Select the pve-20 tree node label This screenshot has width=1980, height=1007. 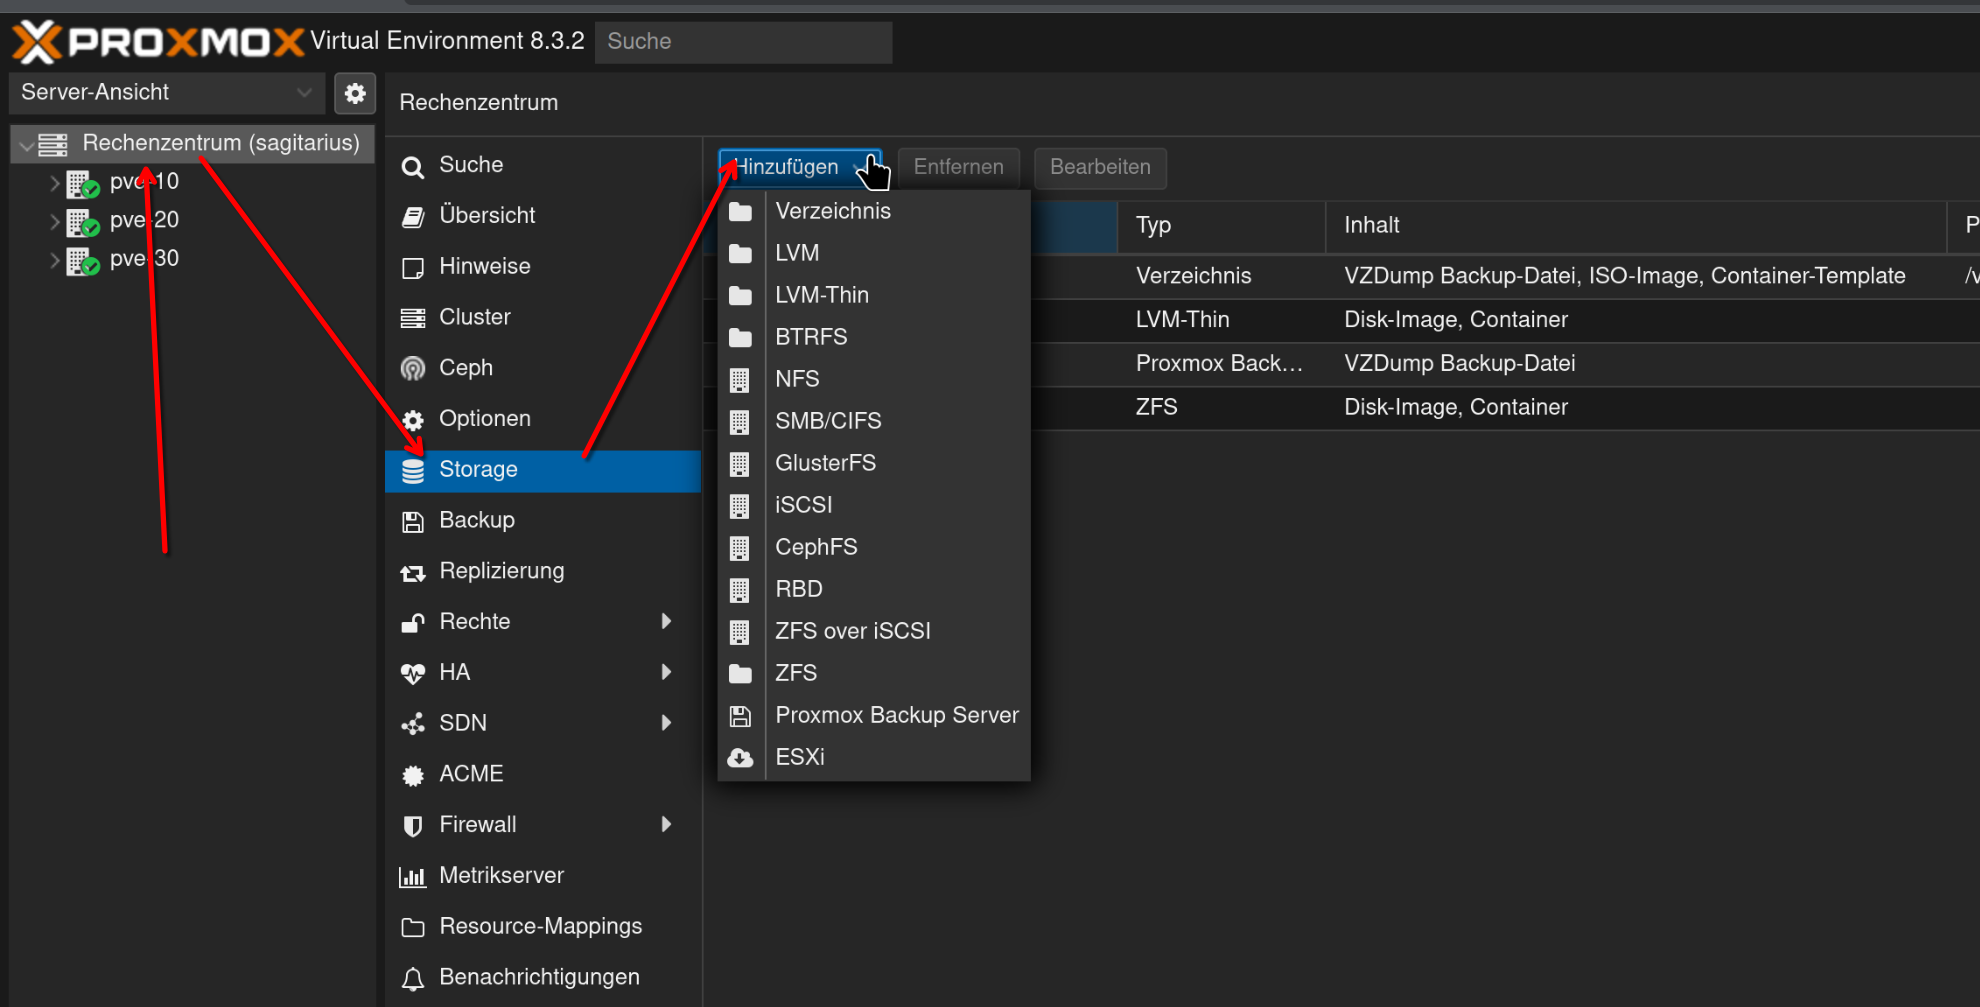[144, 220]
